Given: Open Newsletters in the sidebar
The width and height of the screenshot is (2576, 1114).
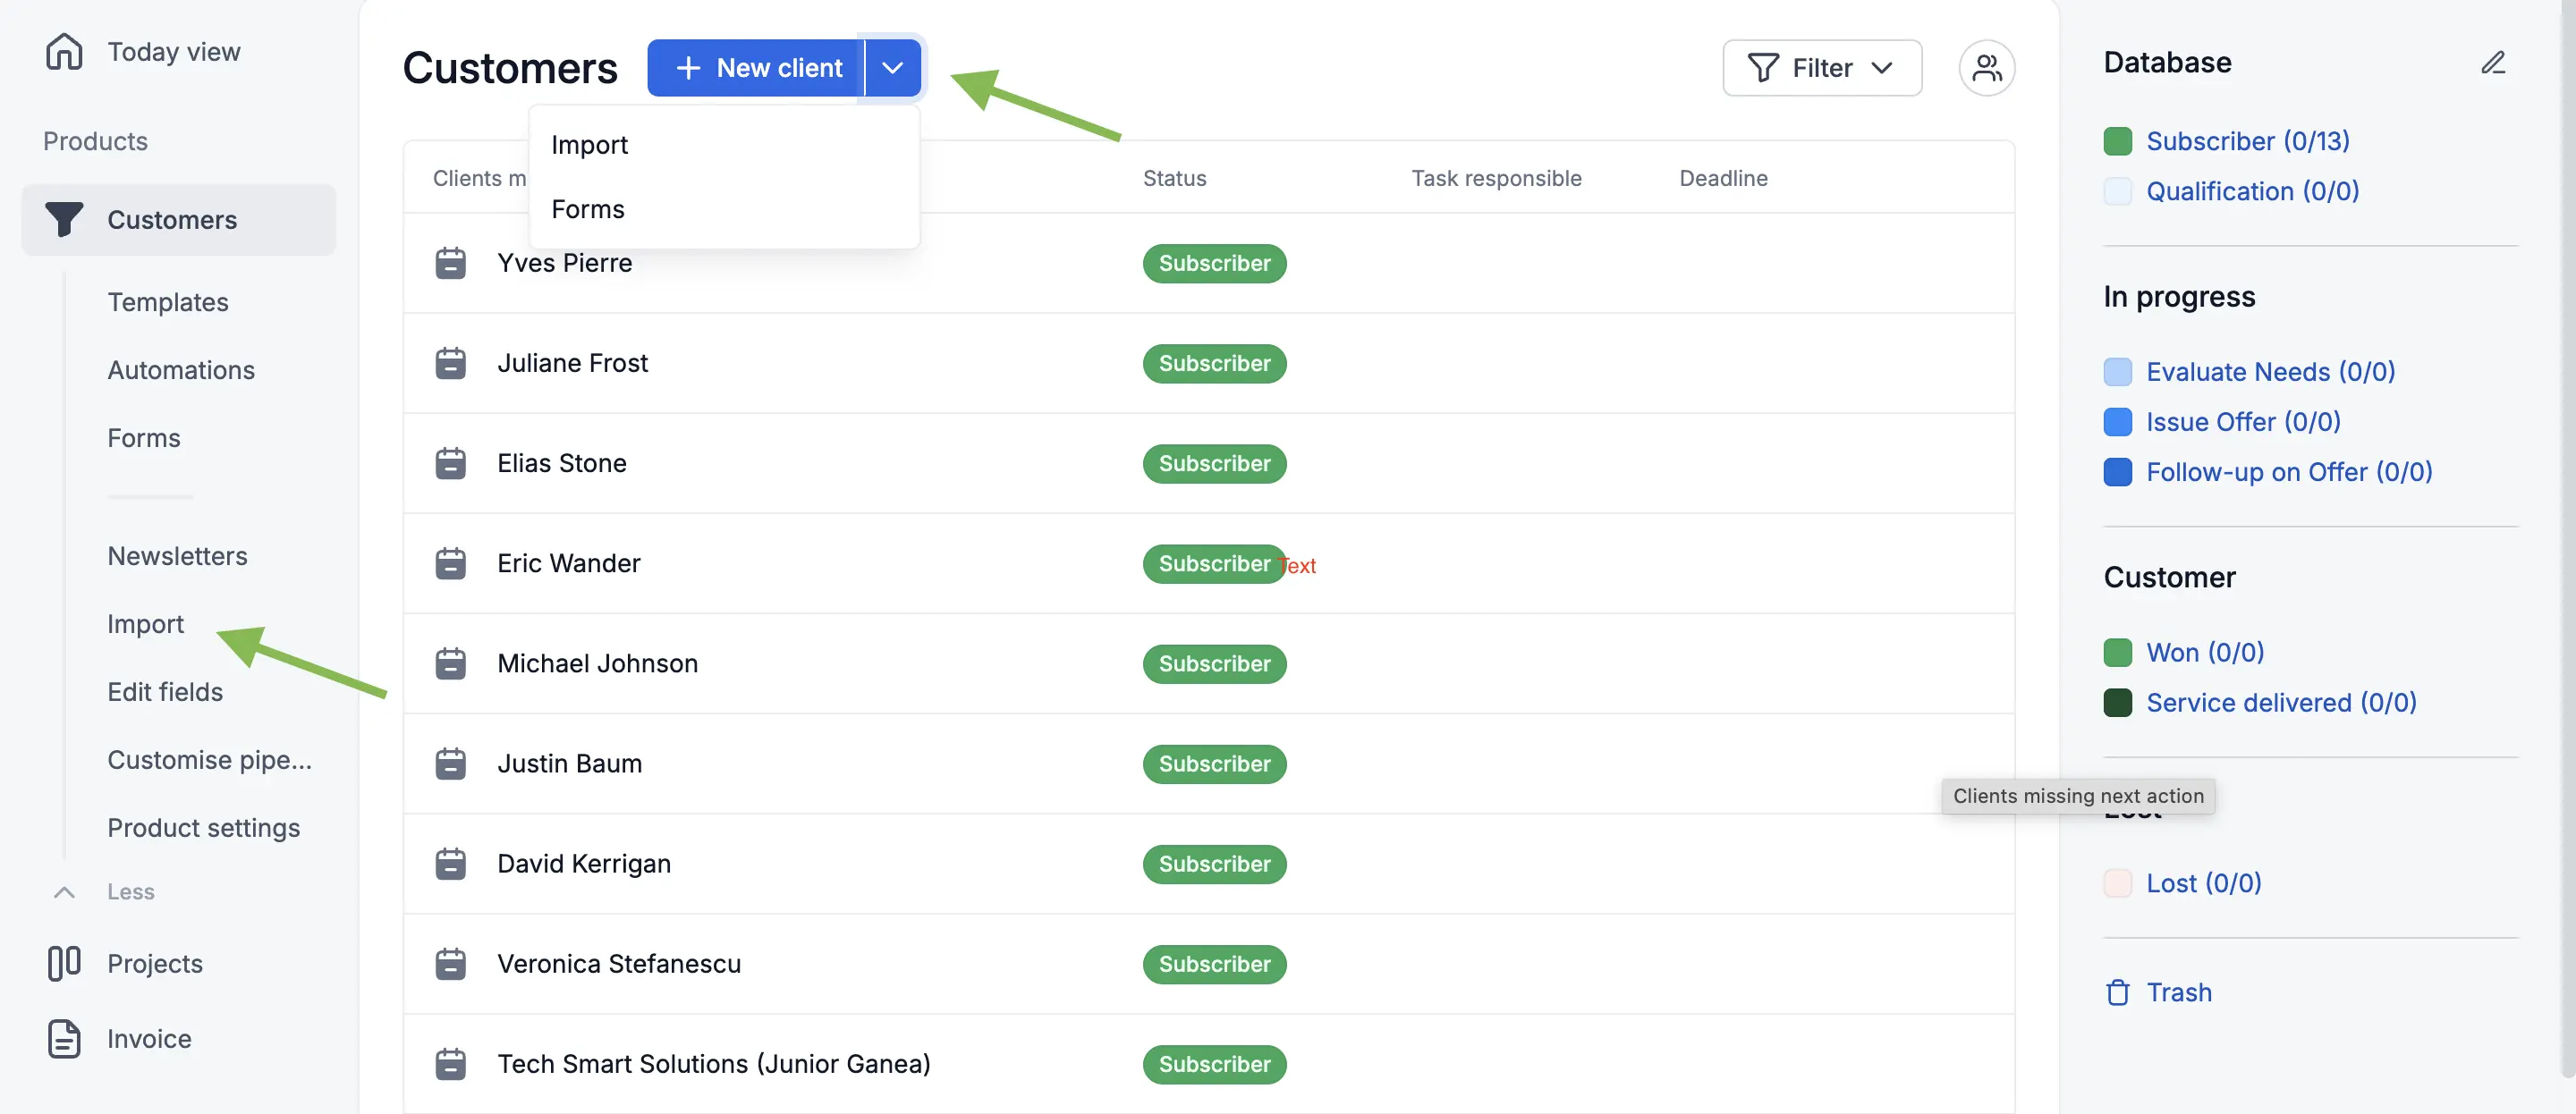Looking at the screenshot, I should 177,555.
